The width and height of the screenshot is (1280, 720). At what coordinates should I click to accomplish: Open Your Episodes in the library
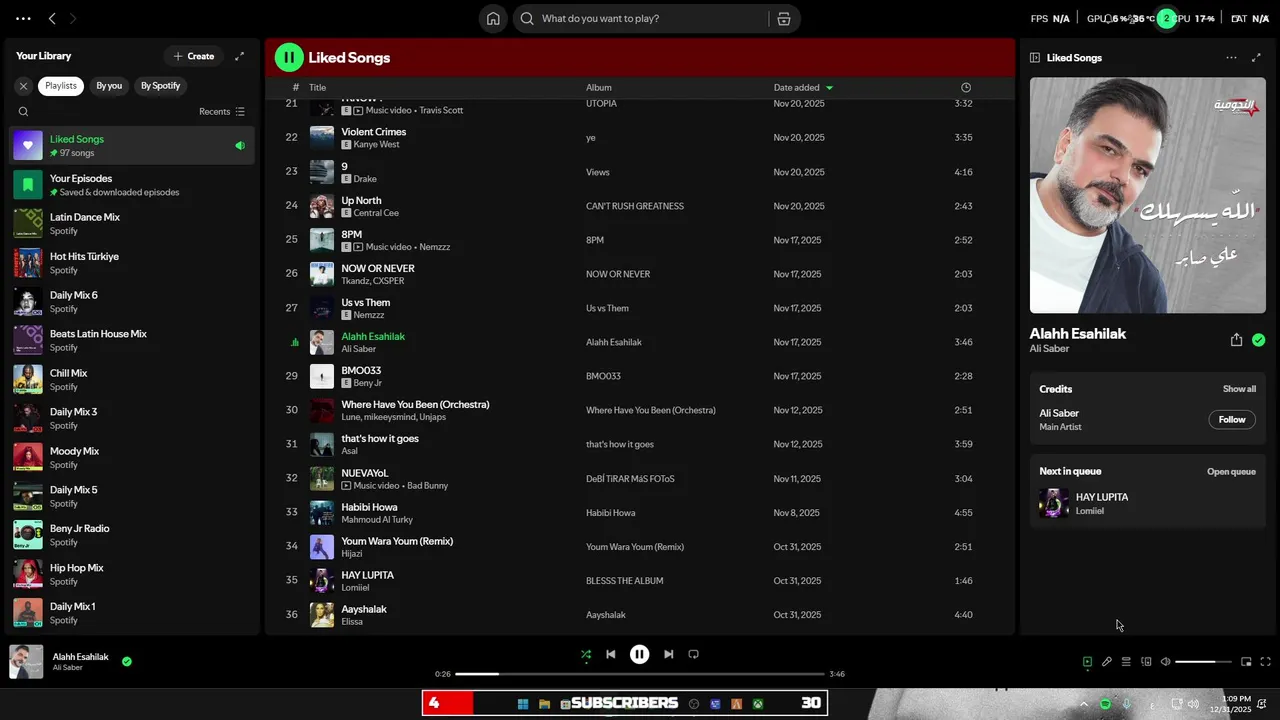[131, 185]
